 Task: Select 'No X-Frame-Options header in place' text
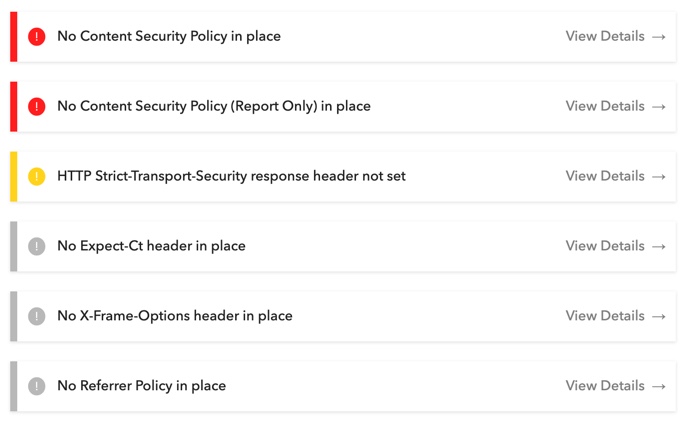tap(175, 316)
